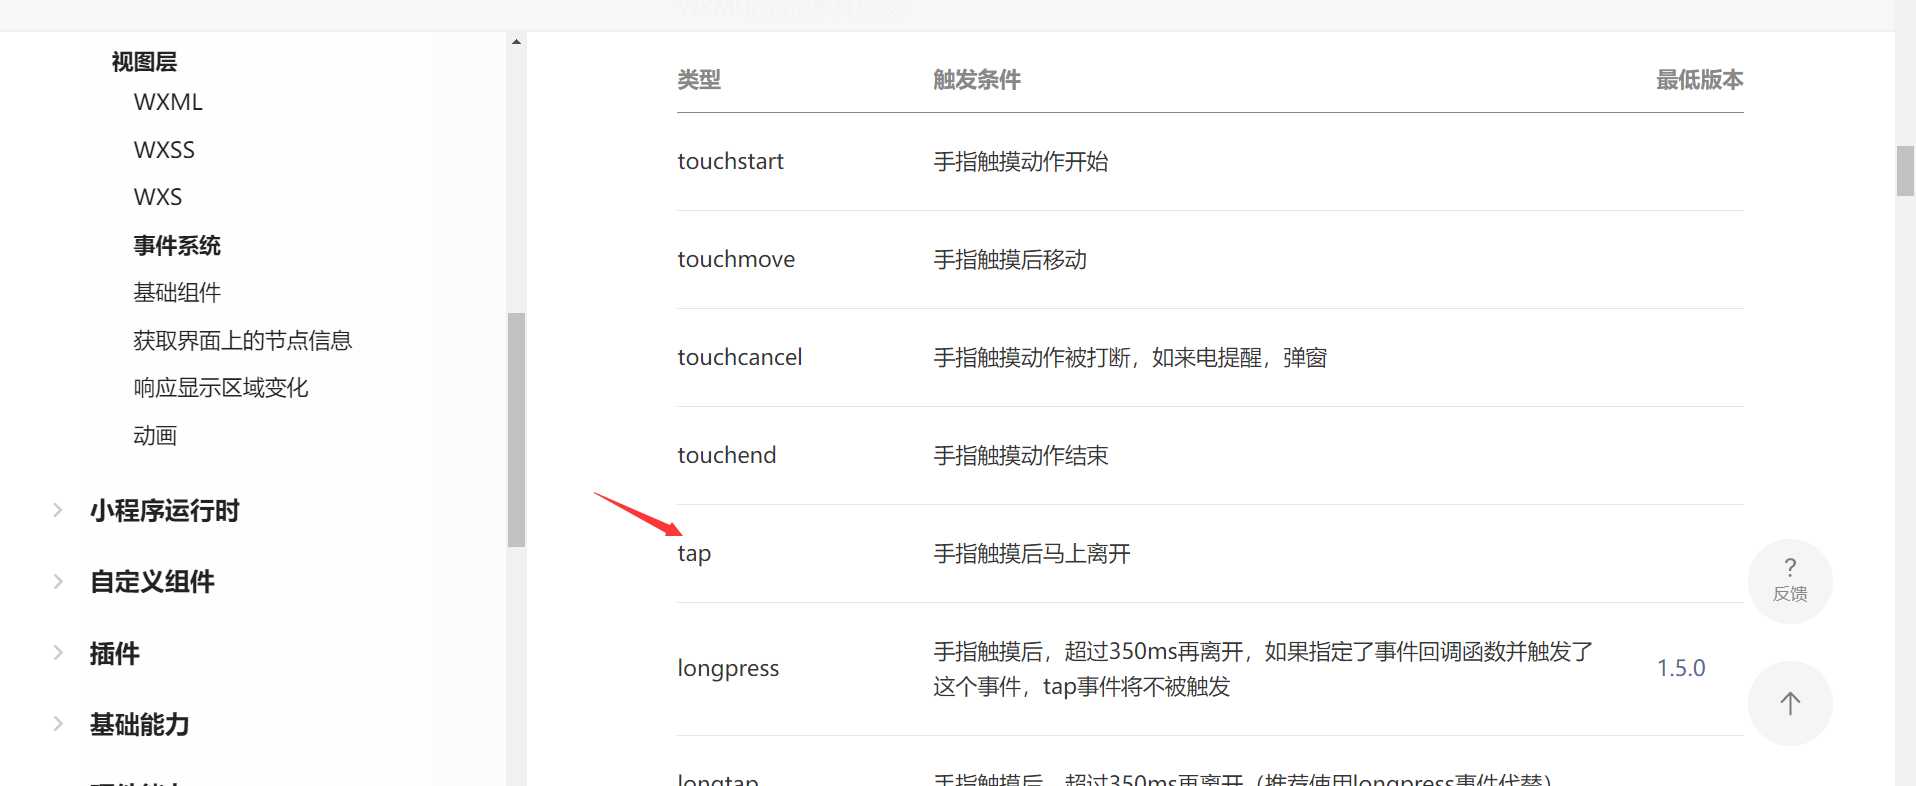Viewport: 1916px width, 786px height.
Task: Click the back-to-top arrow button
Action: pos(1789,703)
